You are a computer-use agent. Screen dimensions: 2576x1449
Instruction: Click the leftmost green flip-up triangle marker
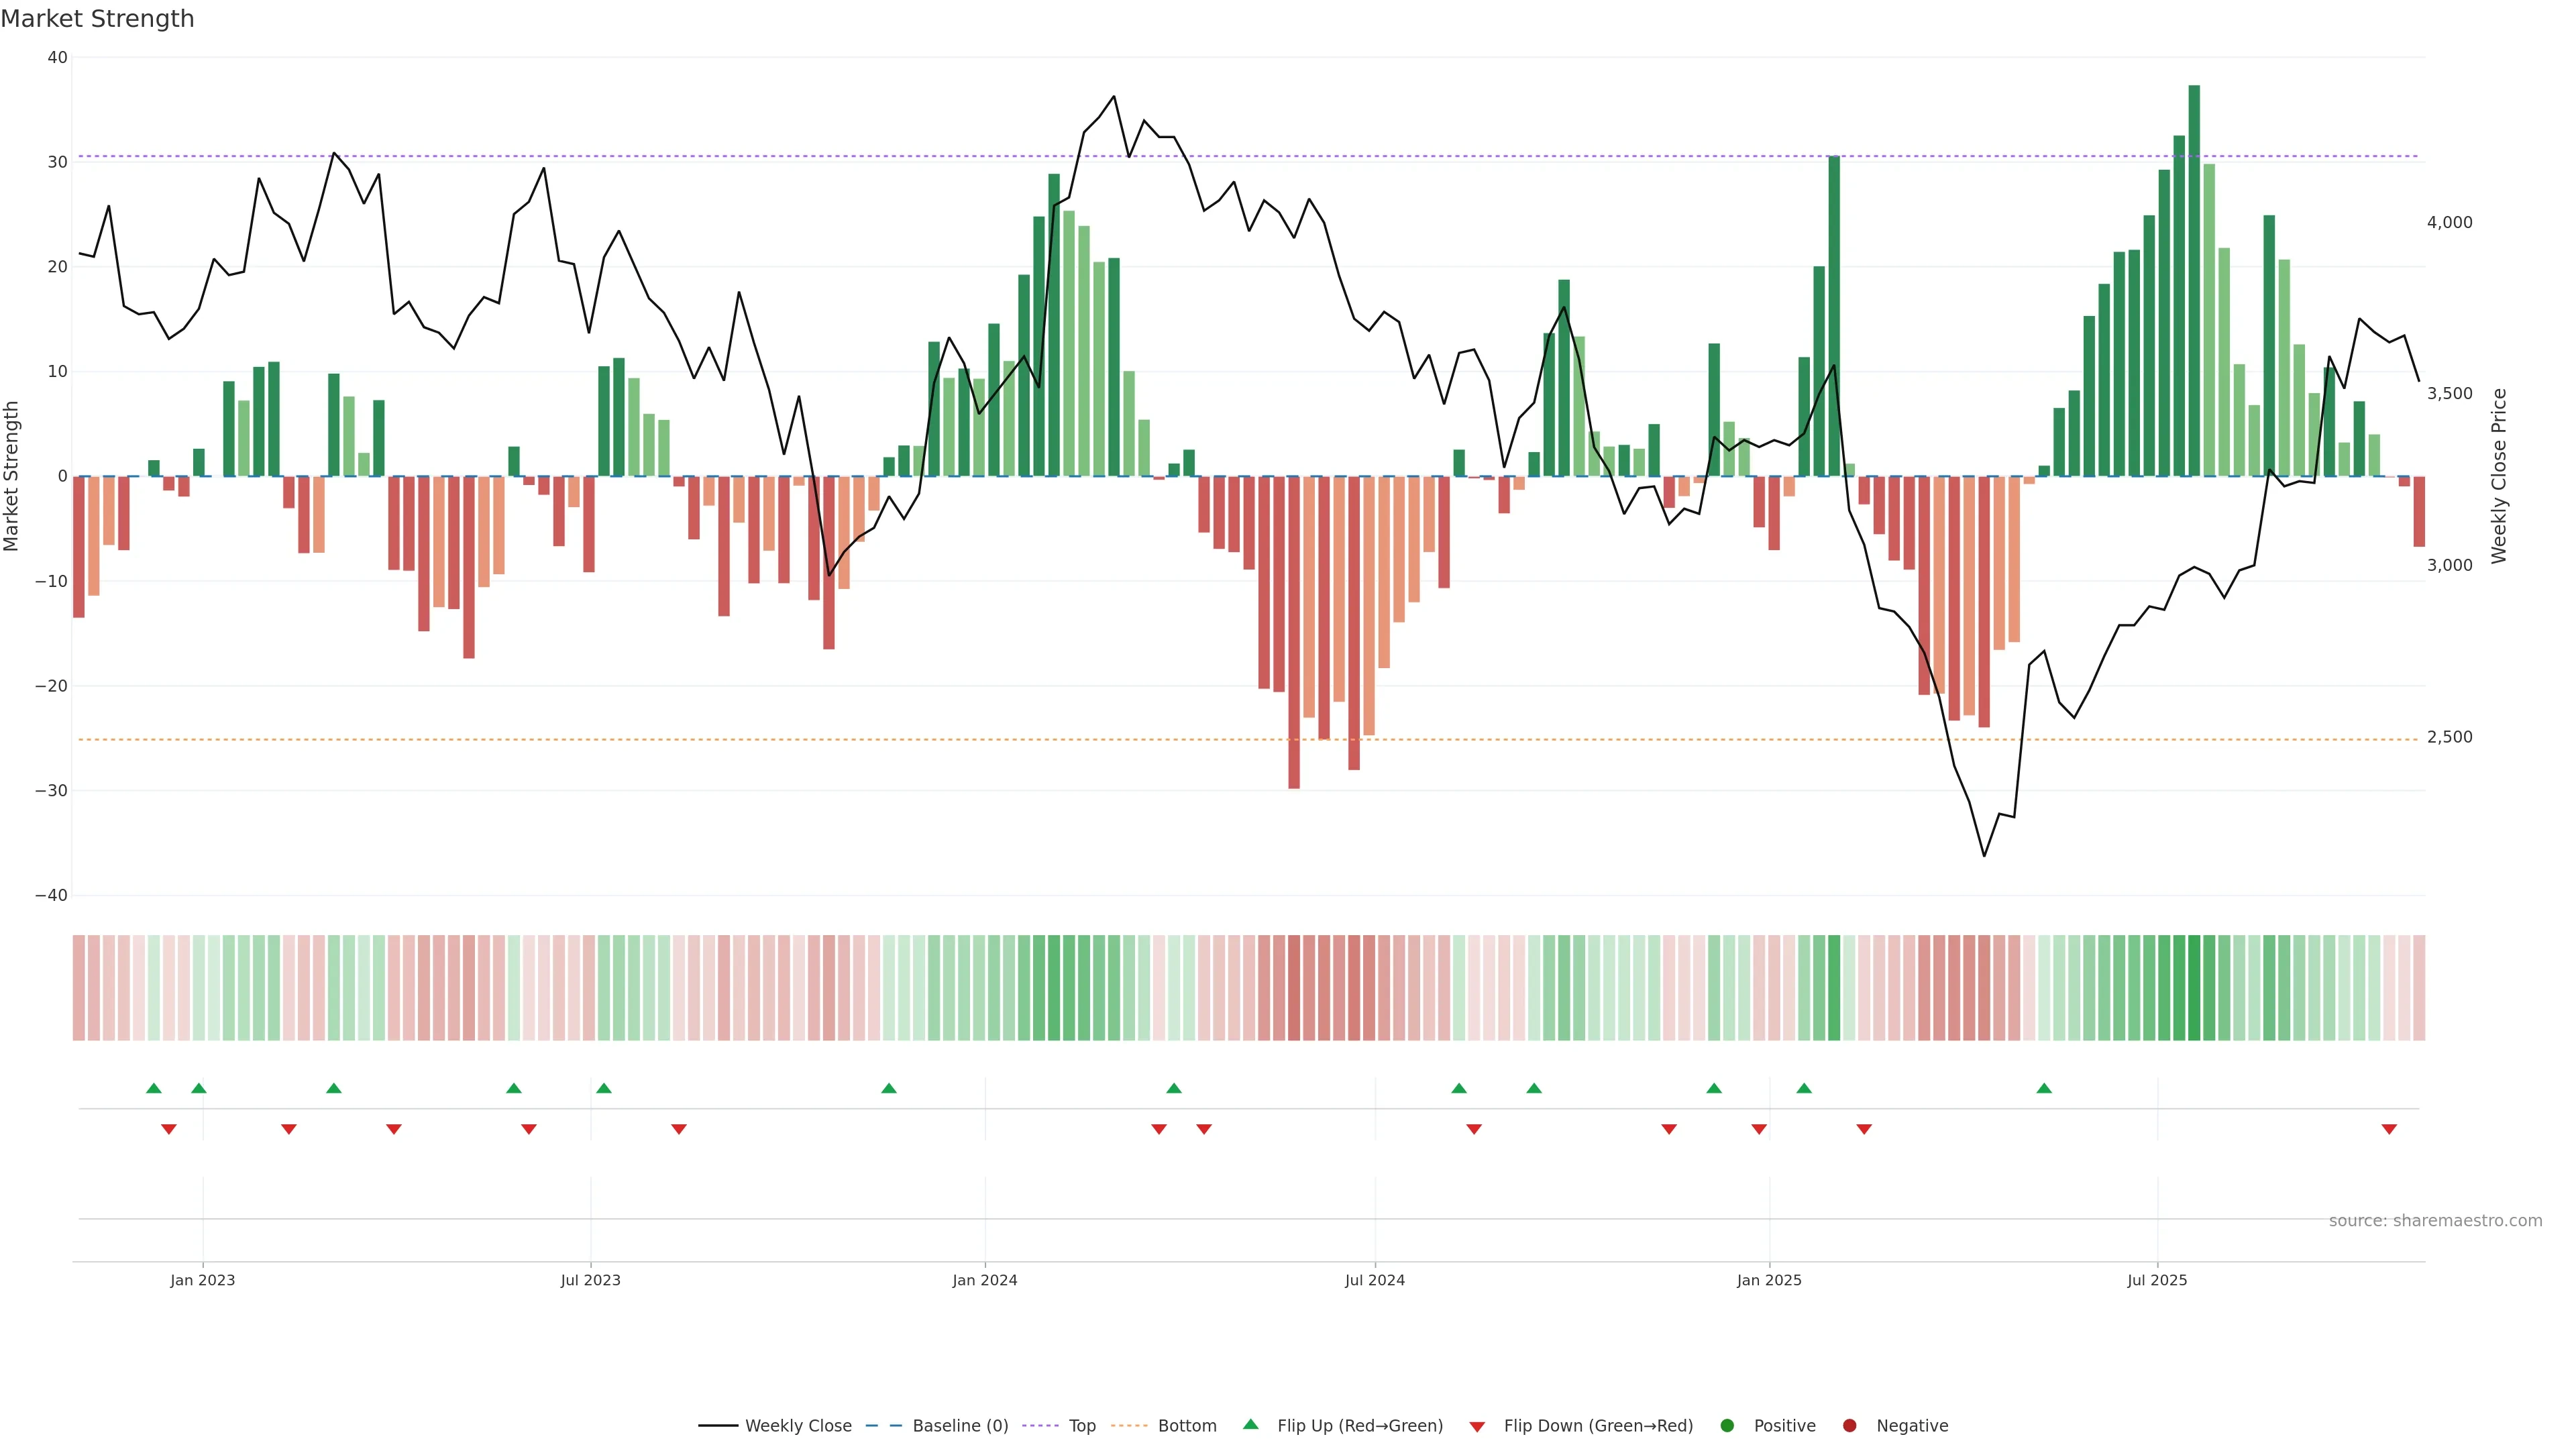[x=154, y=1088]
